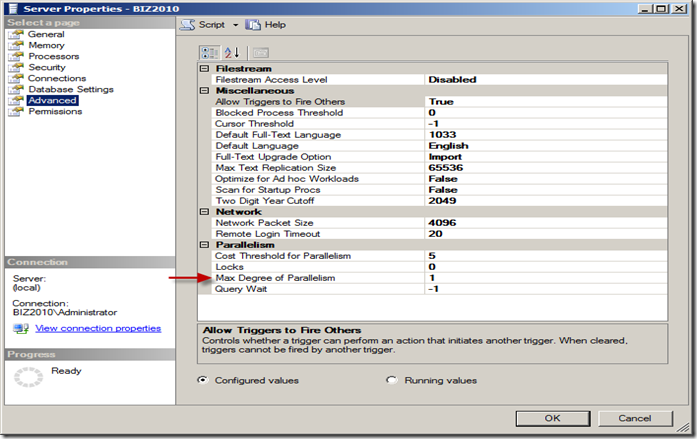Select the Advanced page

click(52, 100)
